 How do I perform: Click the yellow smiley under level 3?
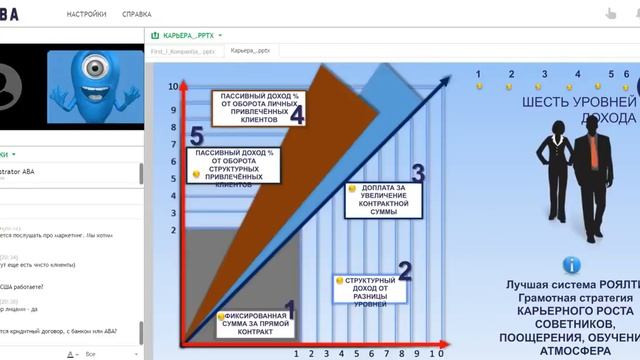click(538, 87)
